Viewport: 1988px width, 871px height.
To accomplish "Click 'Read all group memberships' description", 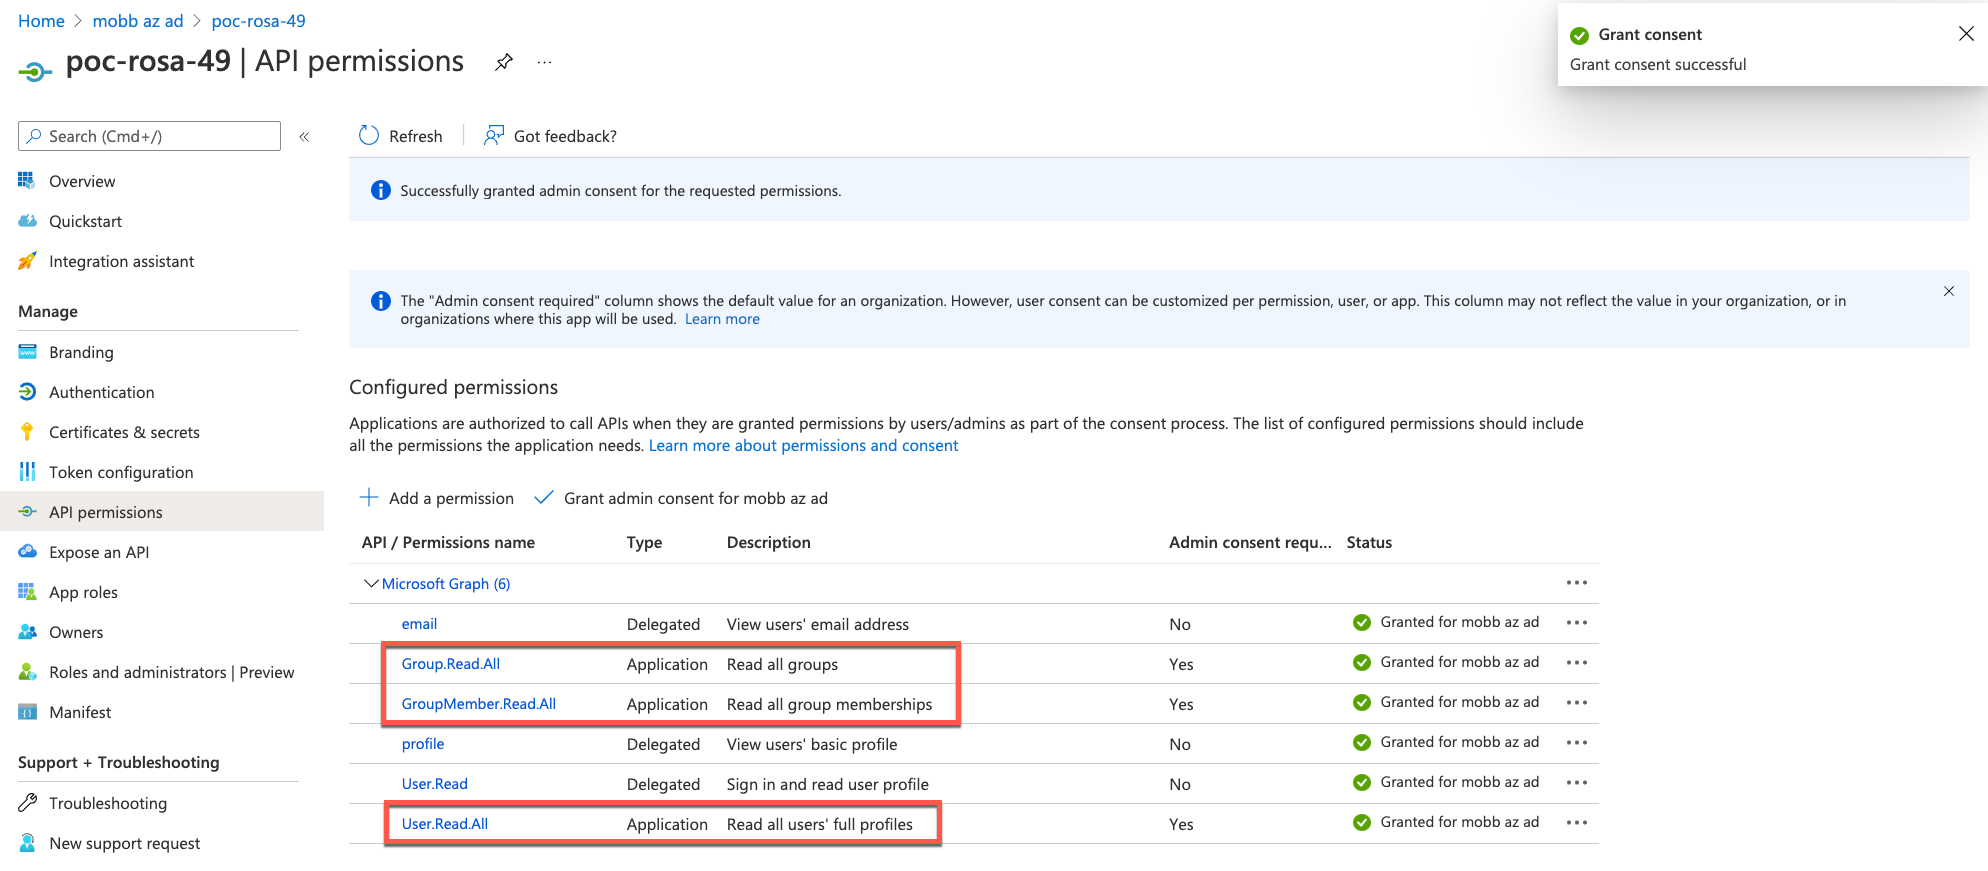I will (829, 704).
